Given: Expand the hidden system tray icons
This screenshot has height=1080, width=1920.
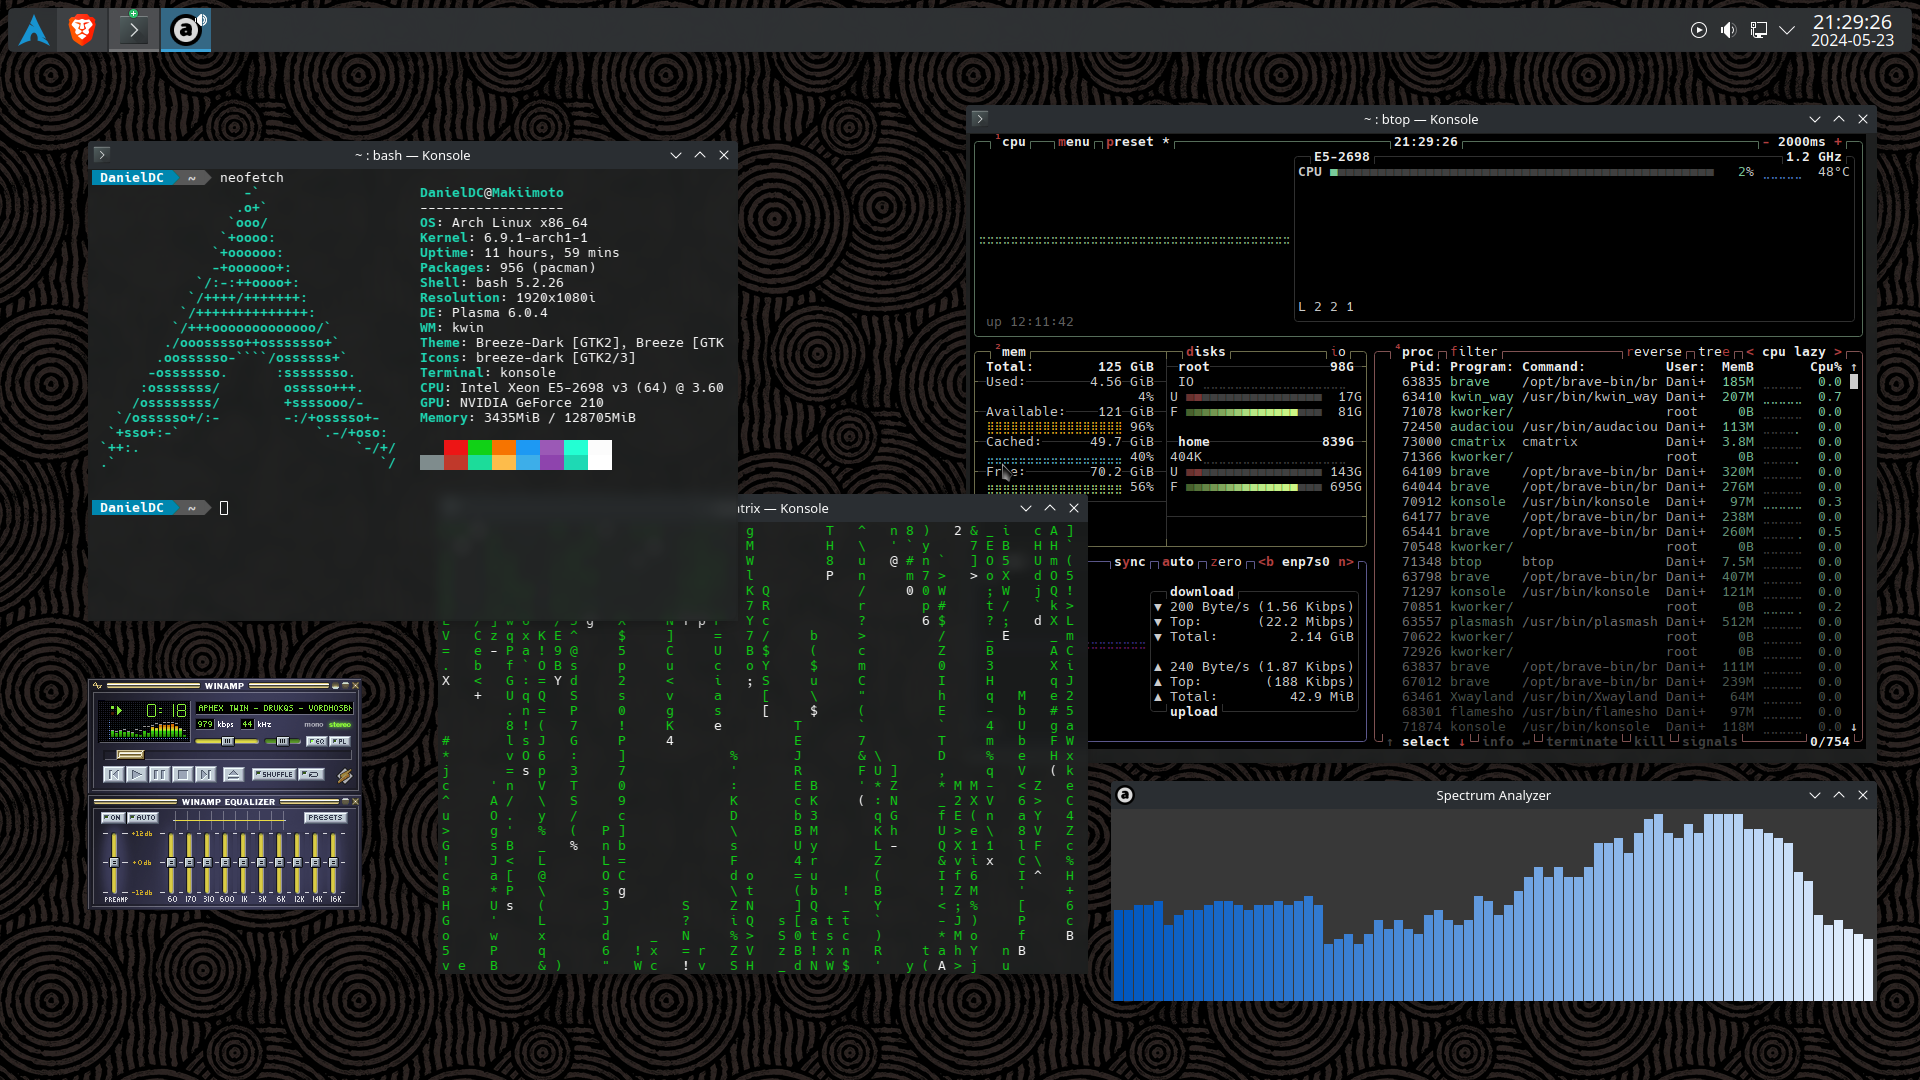Looking at the screenshot, I should click(x=1787, y=30).
